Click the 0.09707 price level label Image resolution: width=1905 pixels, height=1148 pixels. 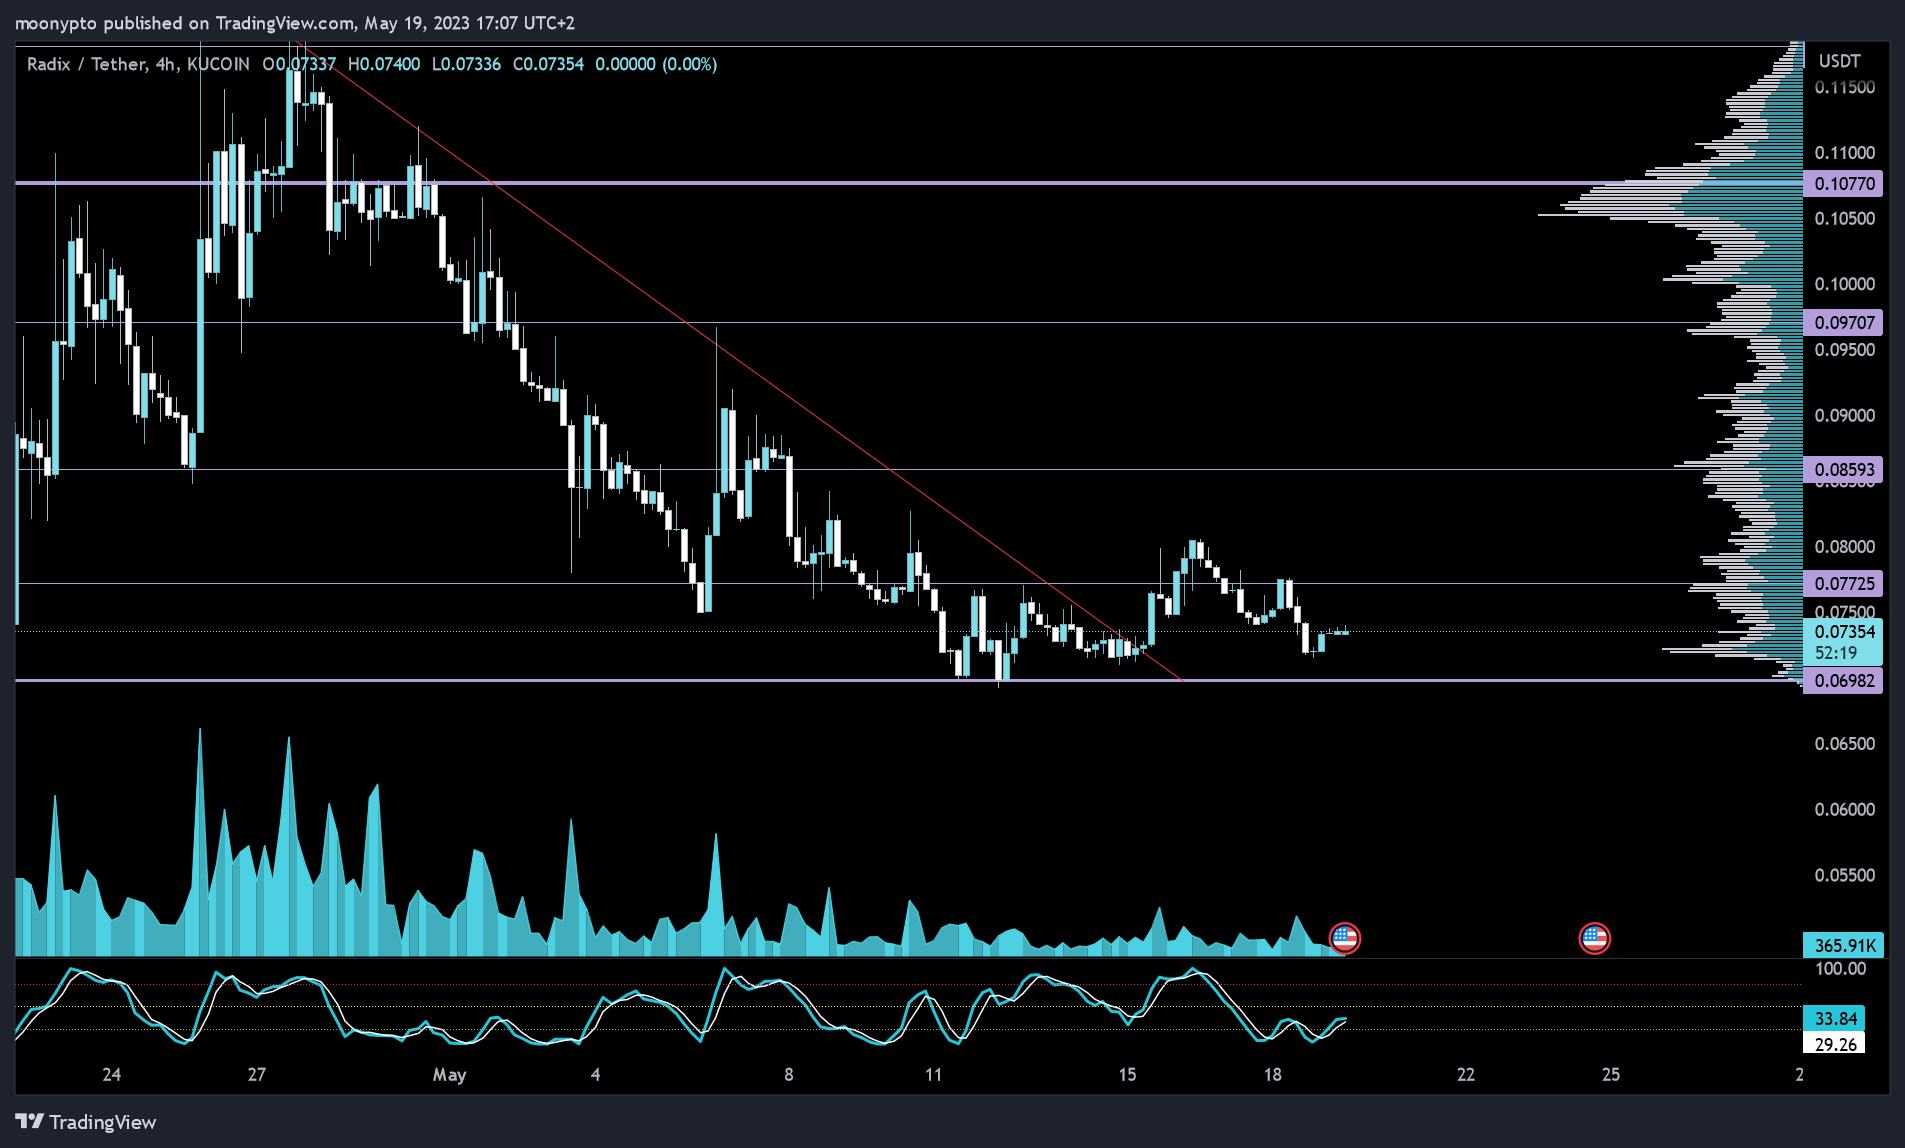tap(1843, 322)
